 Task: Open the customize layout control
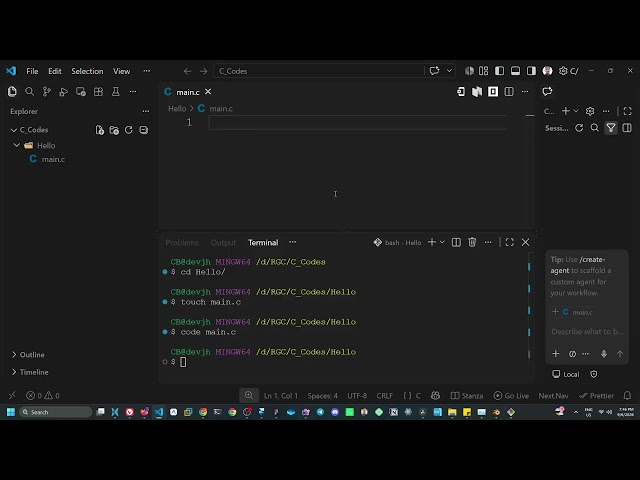[x=484, y=71]
